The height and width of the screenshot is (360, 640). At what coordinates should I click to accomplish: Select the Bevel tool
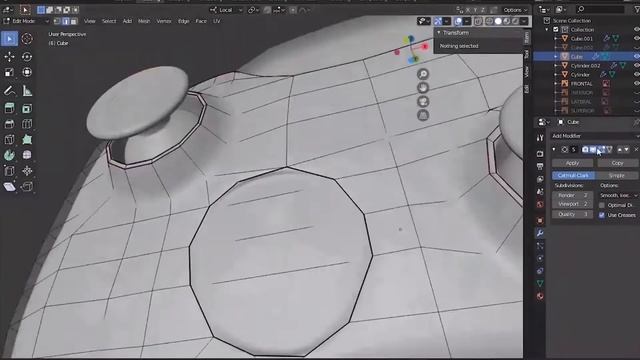(x=9, y=124)
